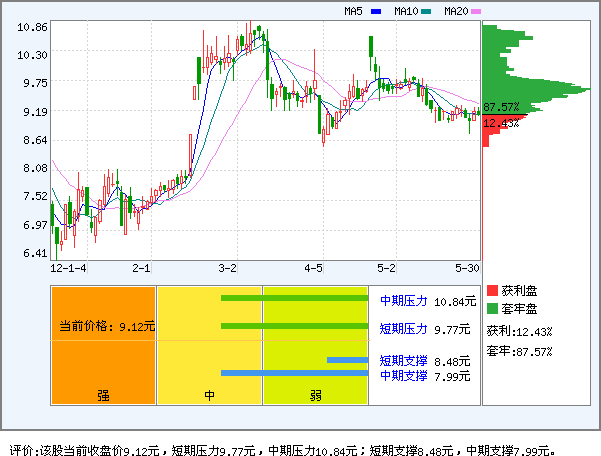Click the red 获利盘 legend square
601x456 pixels.
[492, 290]
